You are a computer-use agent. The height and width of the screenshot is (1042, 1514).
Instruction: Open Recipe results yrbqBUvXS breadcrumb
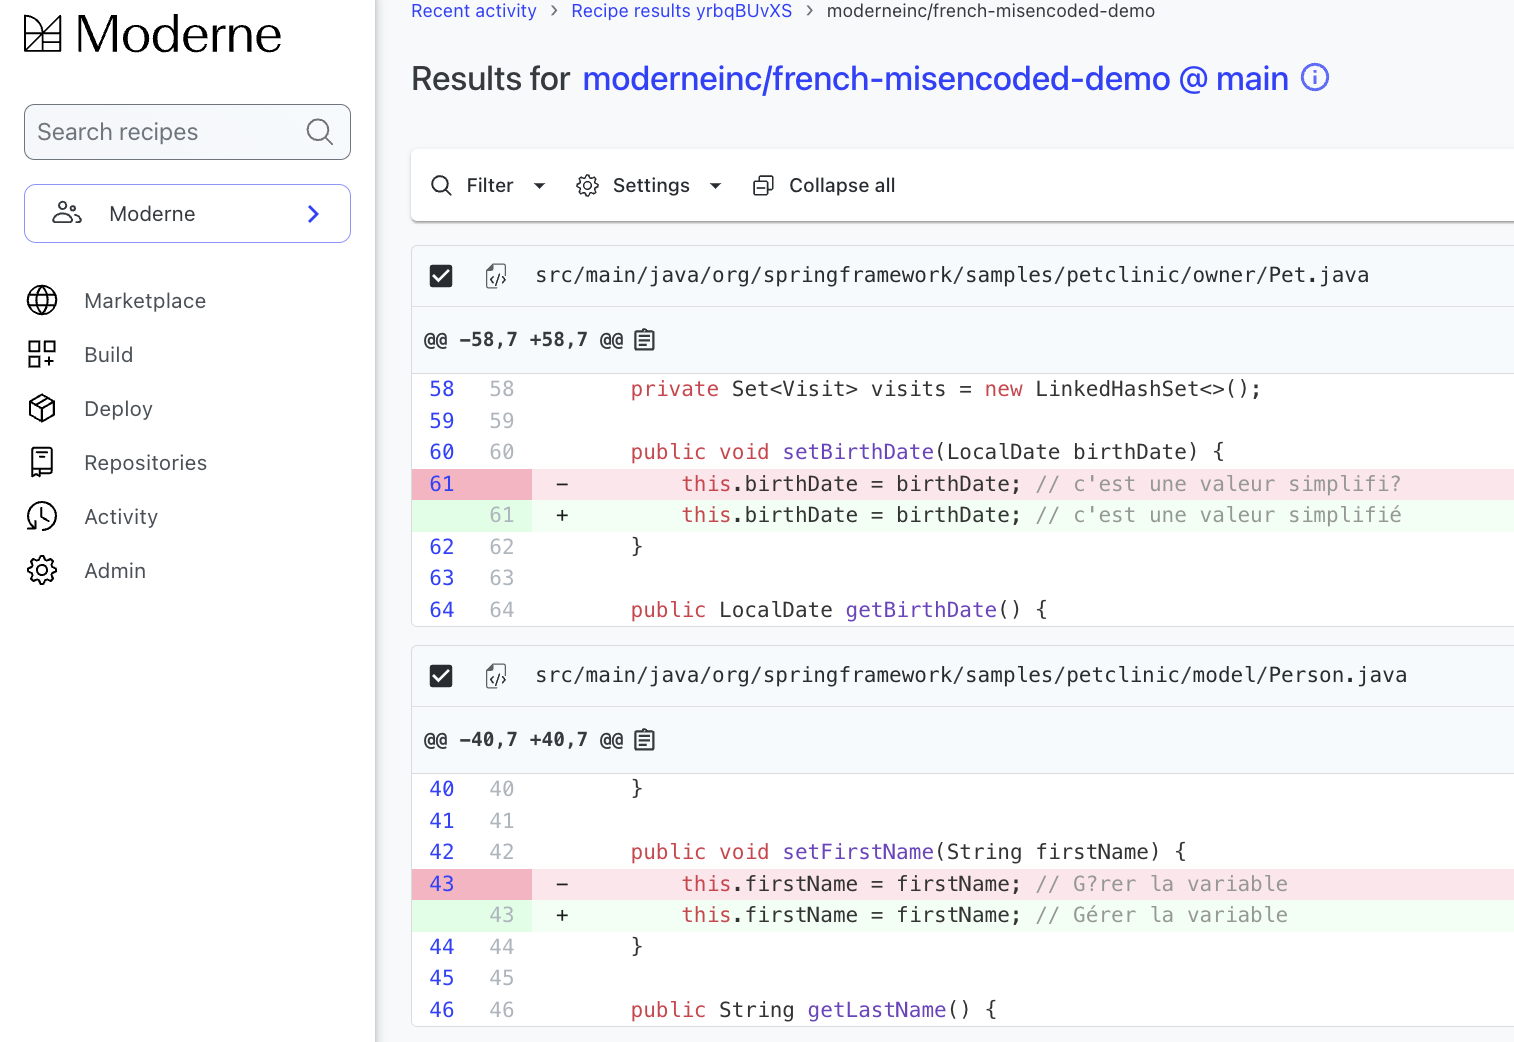tap(682, 11)
